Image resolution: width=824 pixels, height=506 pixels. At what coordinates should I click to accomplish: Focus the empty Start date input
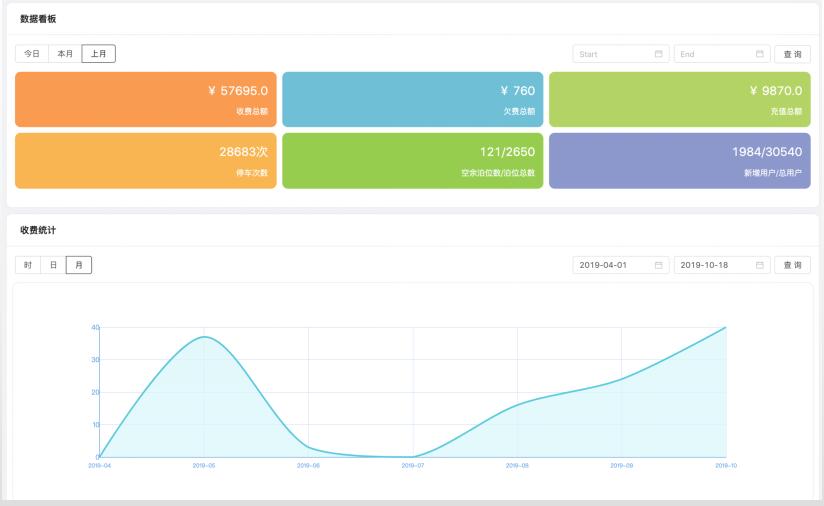pyautogui.click(x=612, y=54)
